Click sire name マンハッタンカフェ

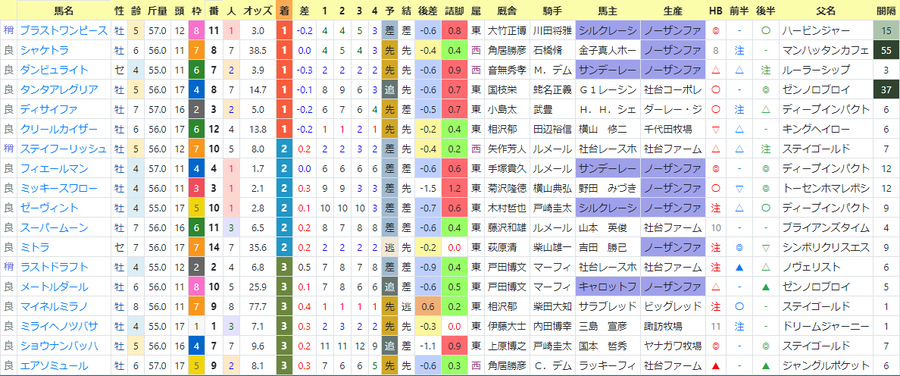coord(826,51)
